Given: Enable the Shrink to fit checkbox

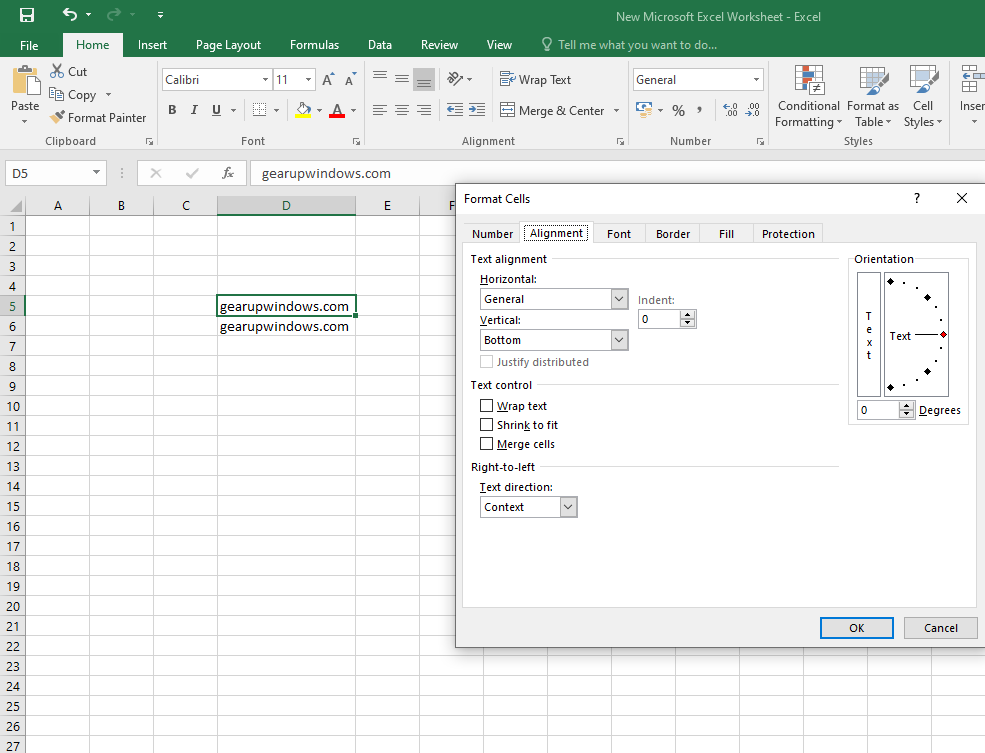Looking at the screenshot, I should (x=486, y=425).
